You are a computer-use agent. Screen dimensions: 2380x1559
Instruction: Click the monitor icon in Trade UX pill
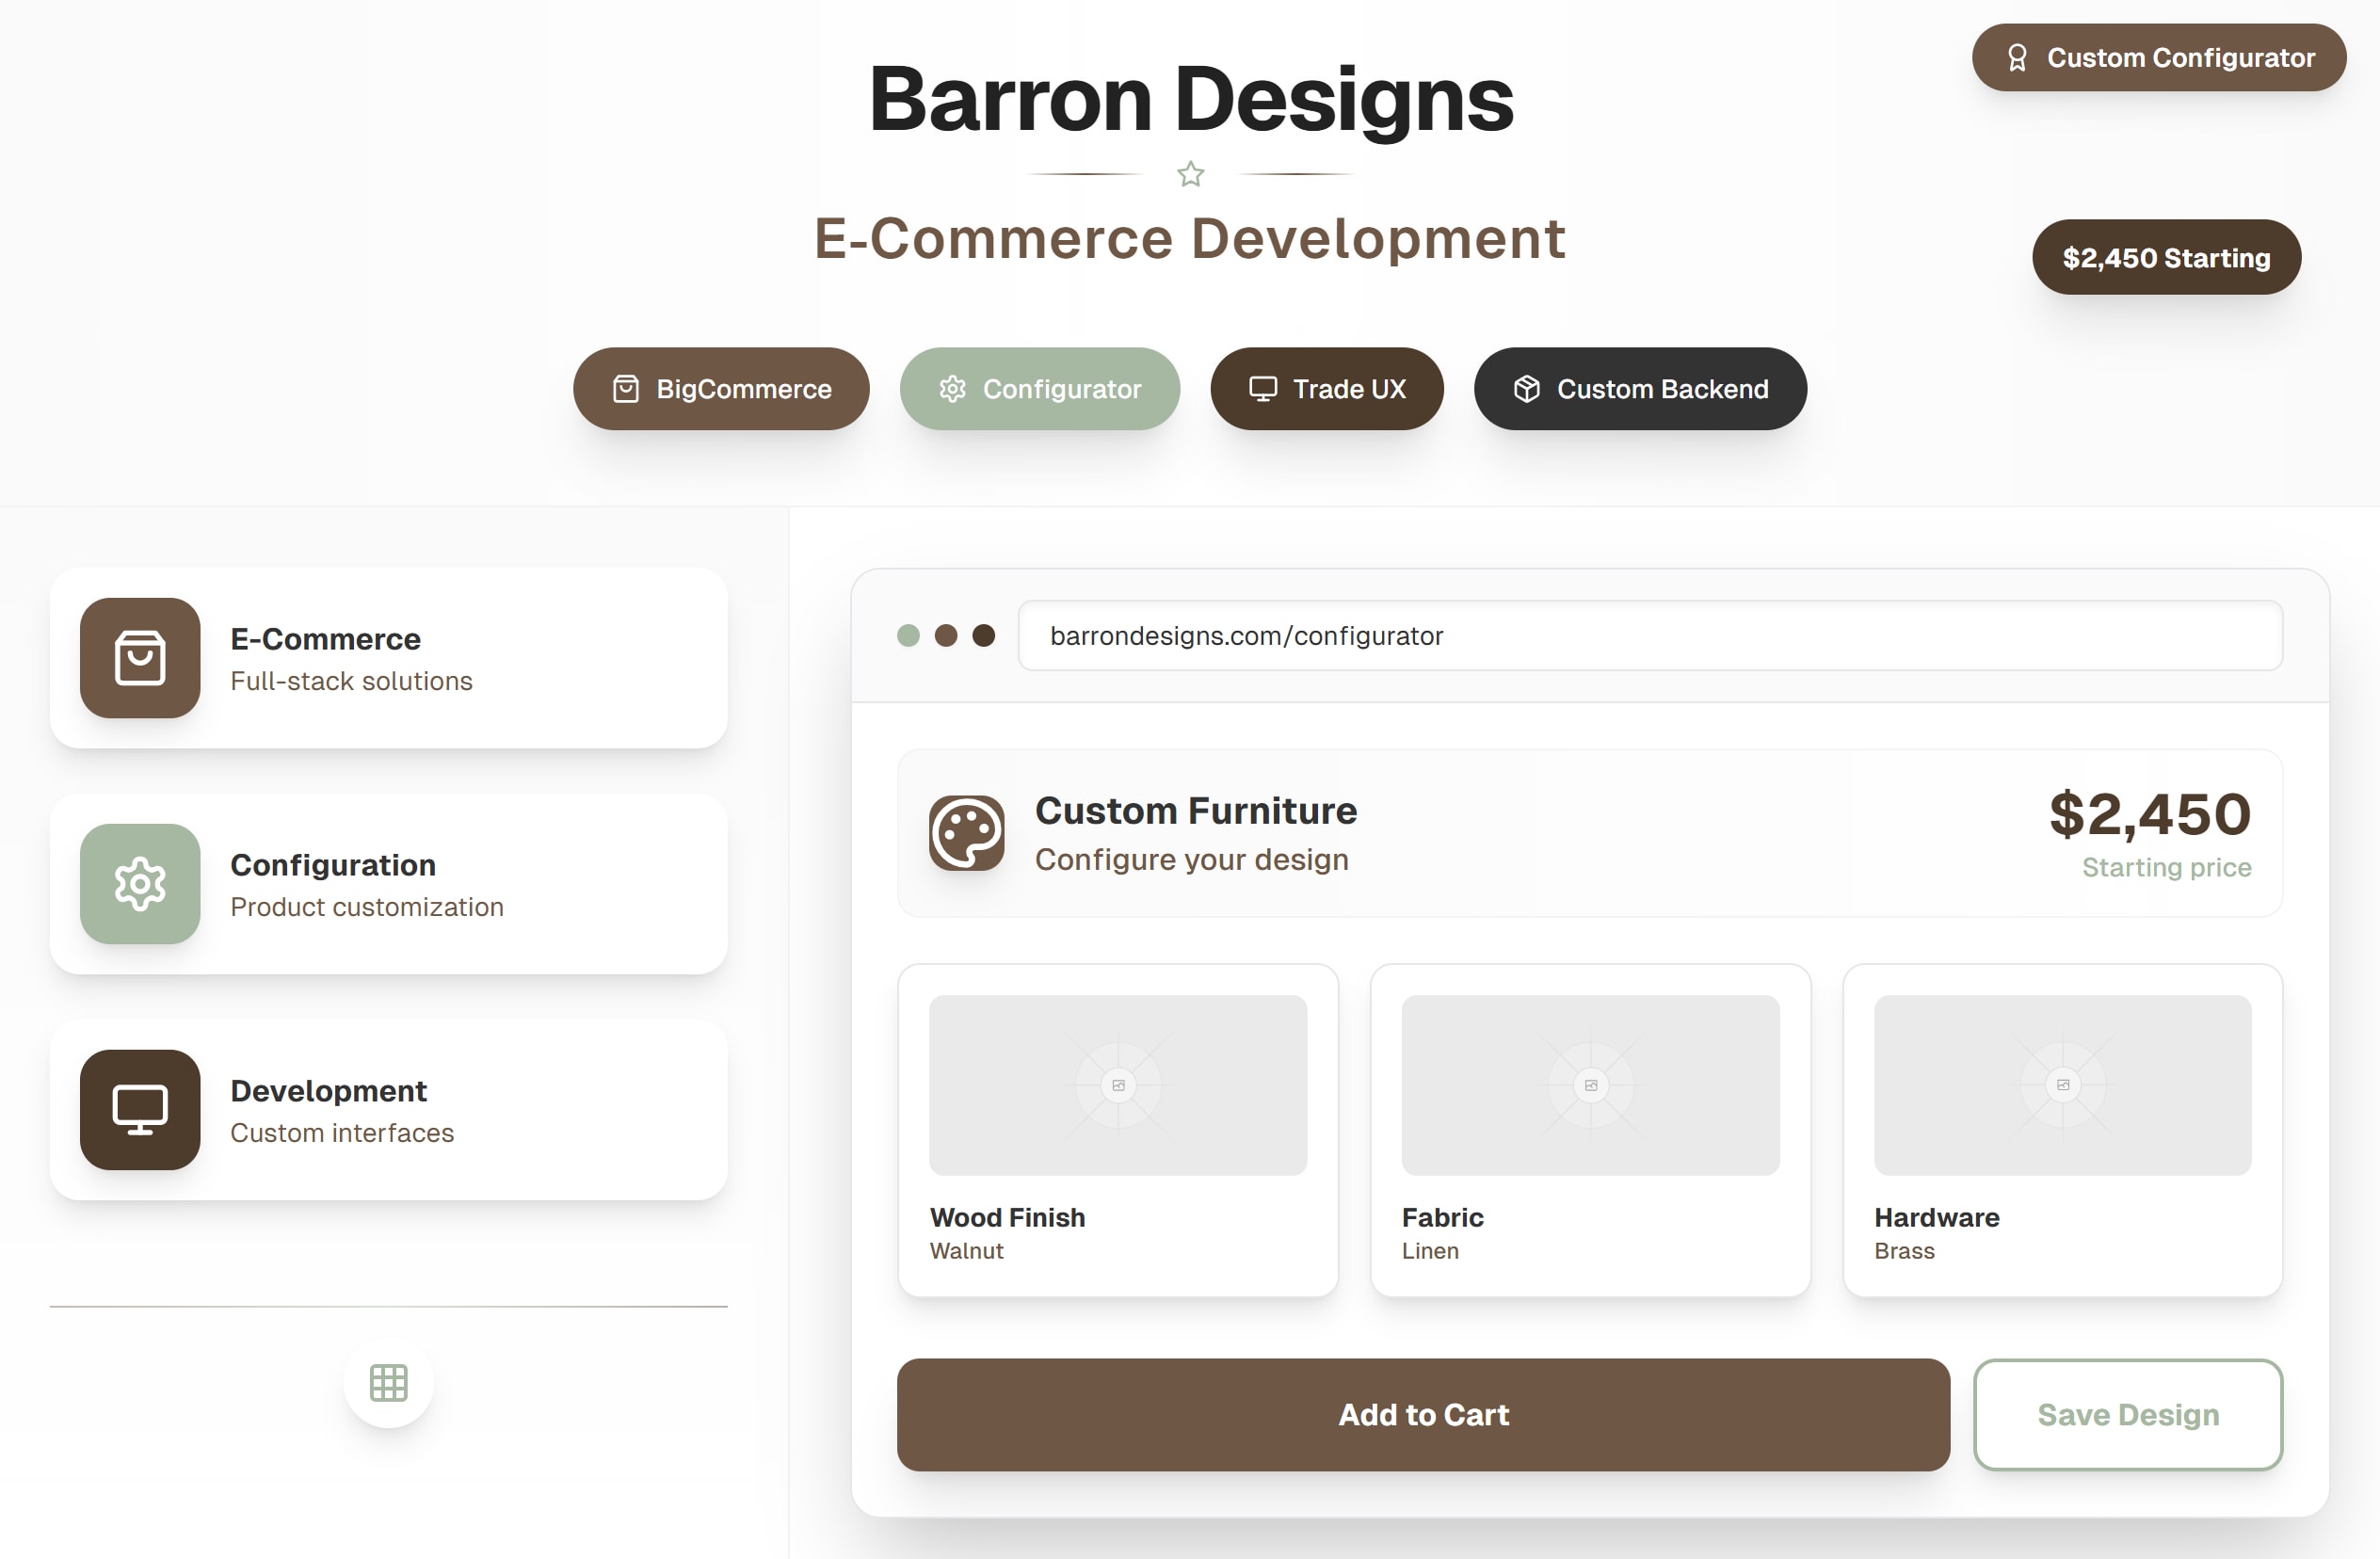1263,389
